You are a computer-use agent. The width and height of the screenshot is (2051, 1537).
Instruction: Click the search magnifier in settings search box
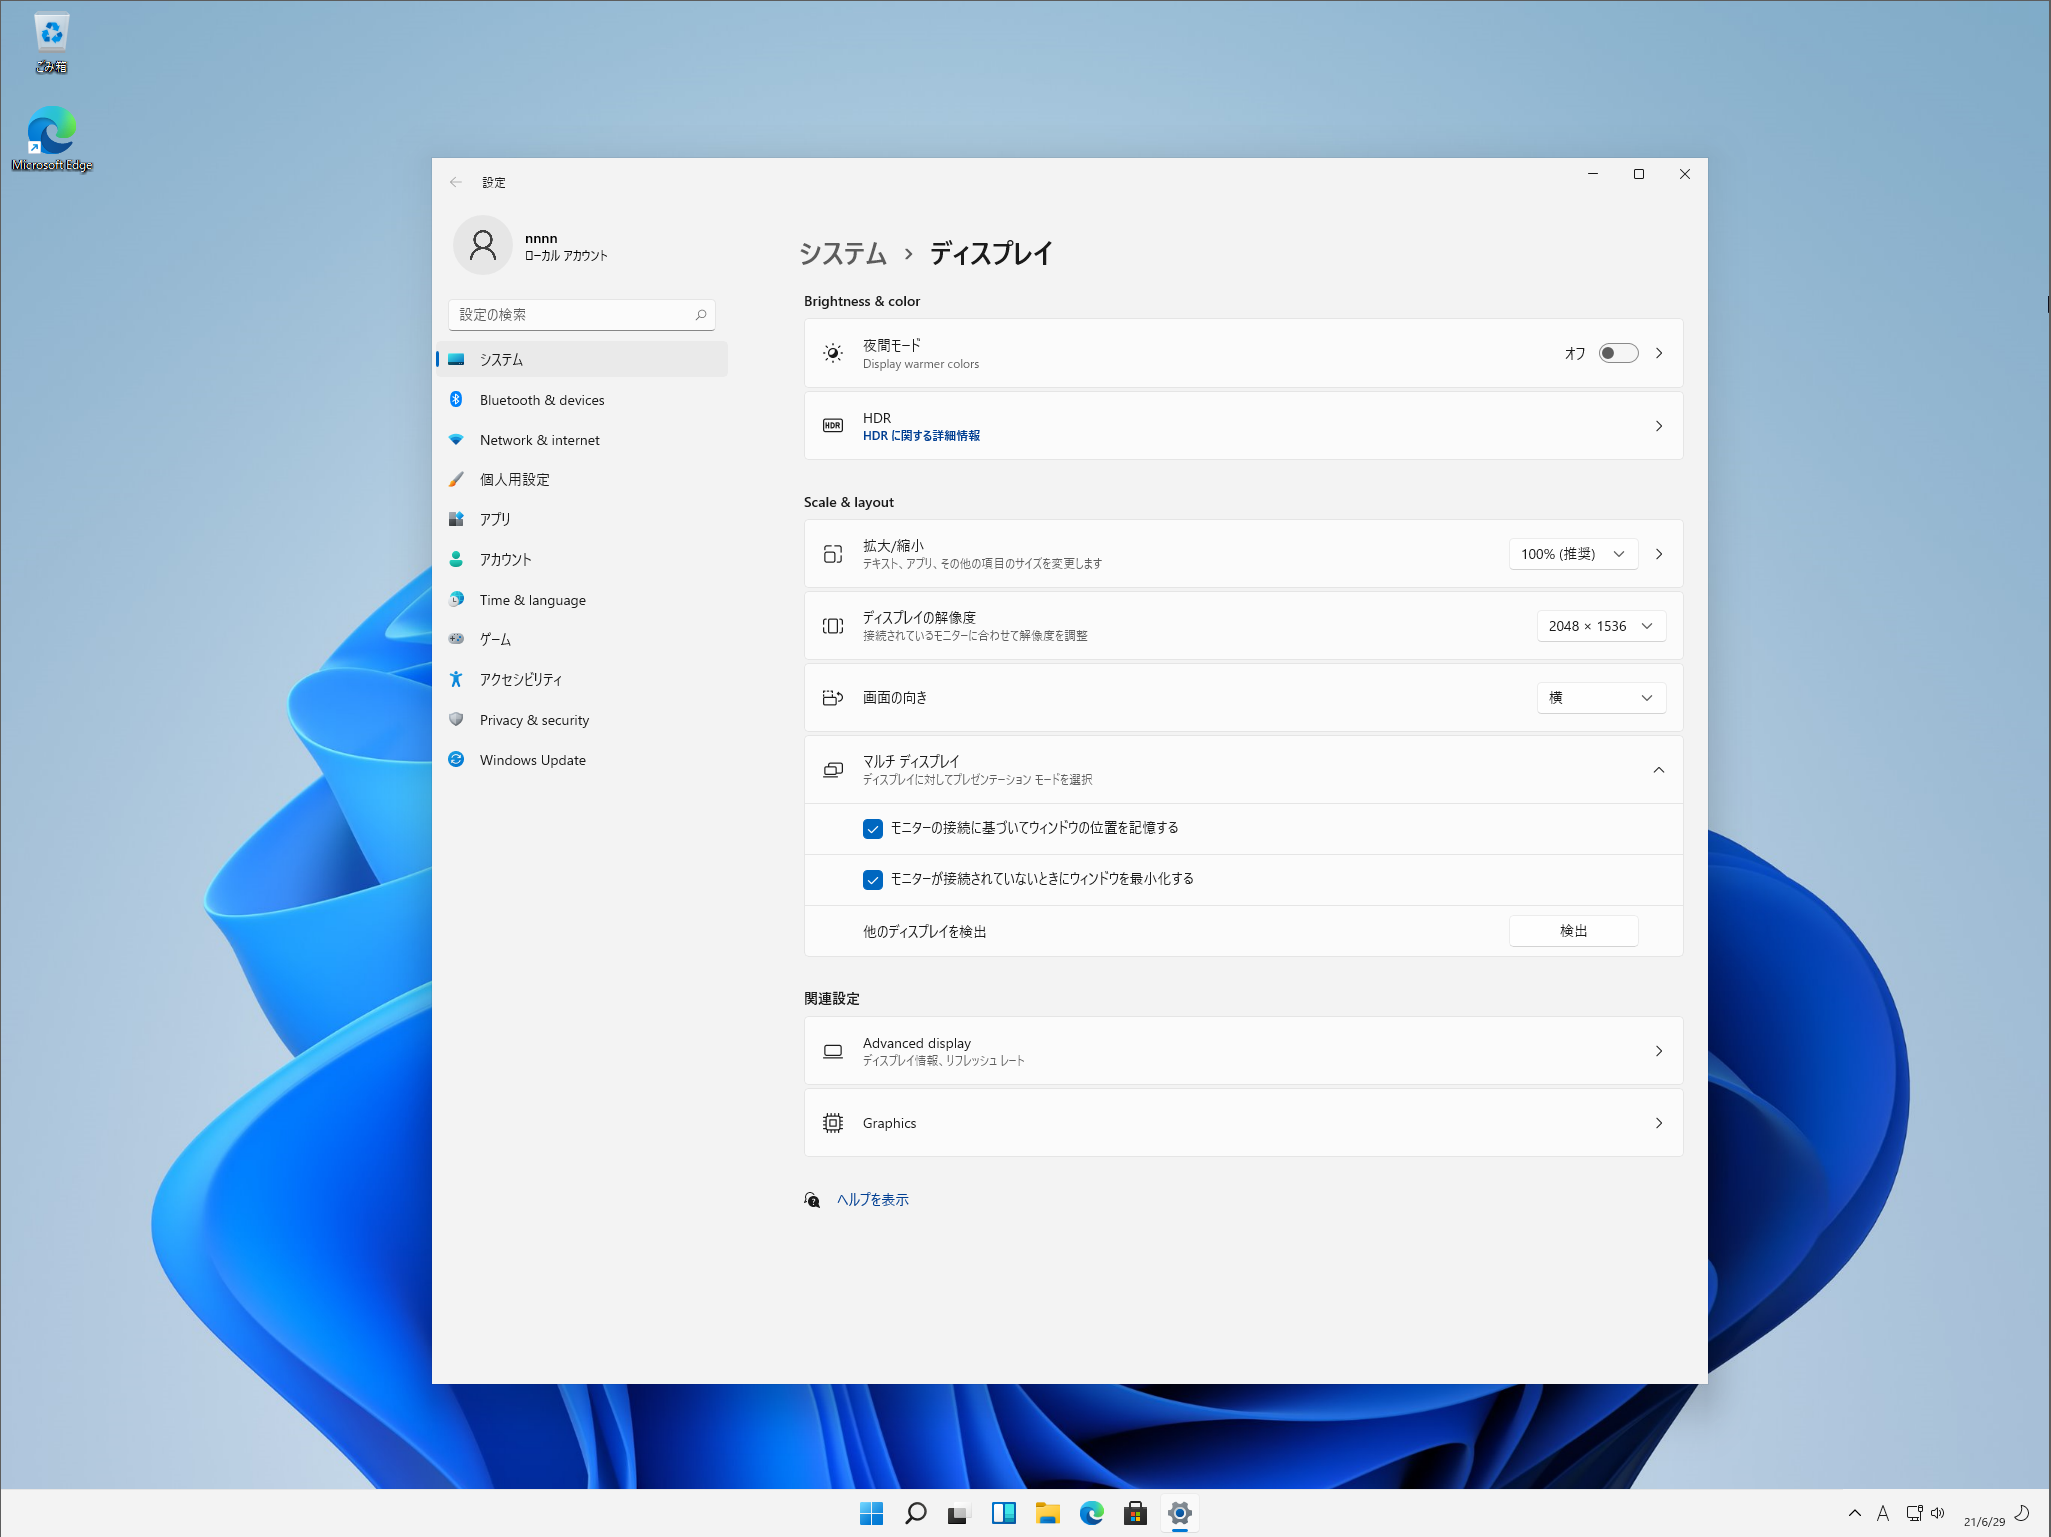pyautogui.click(x=701, y=315)
